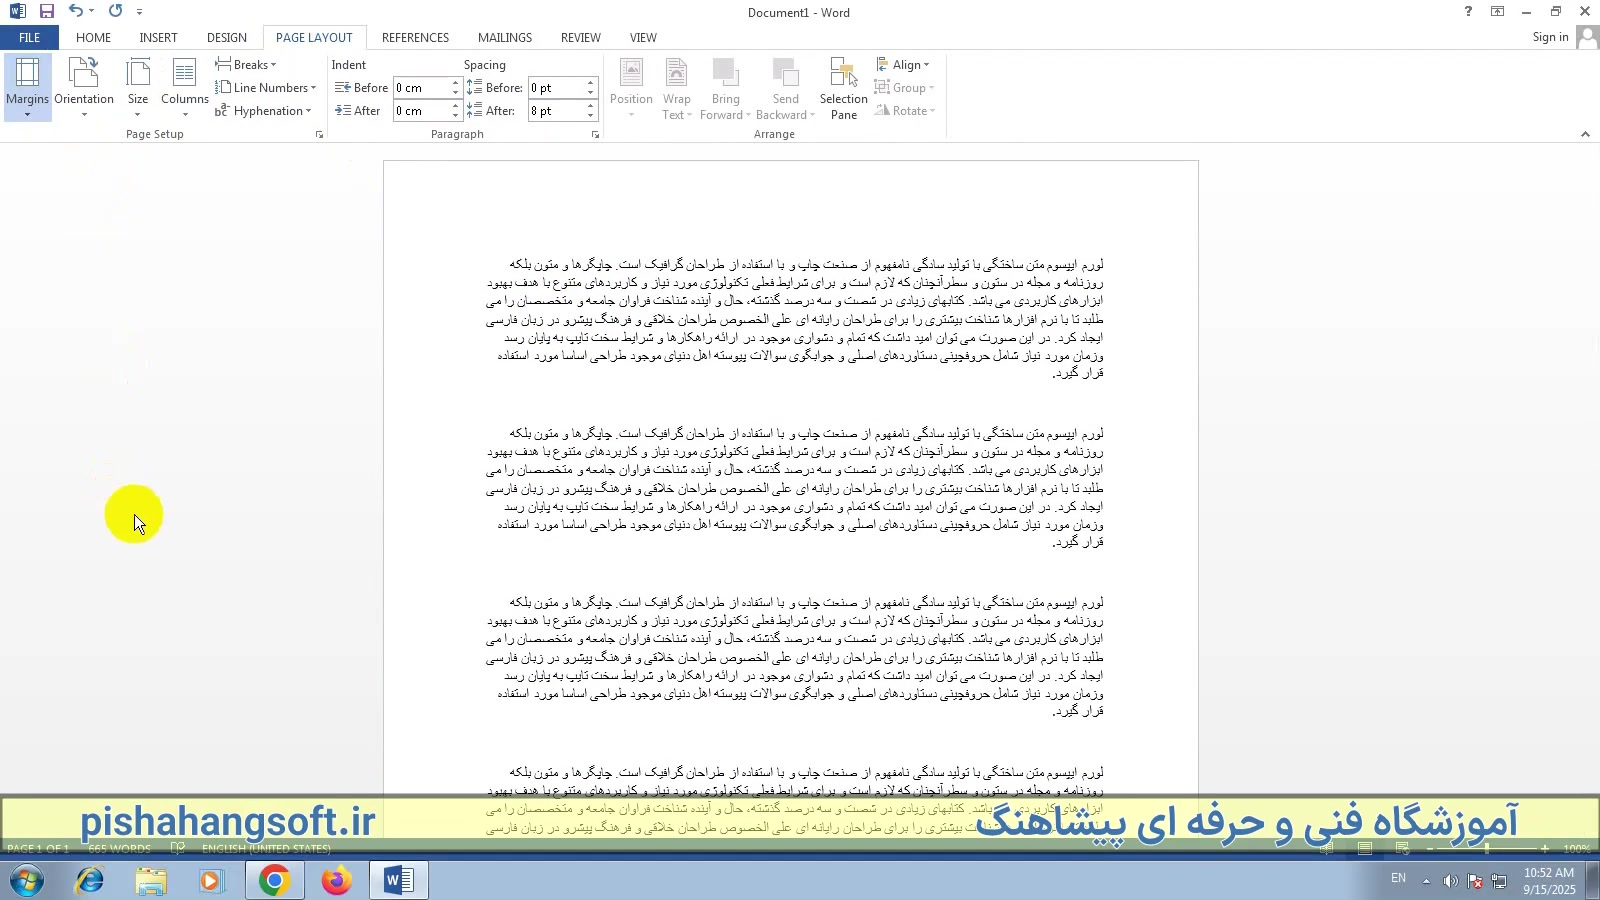Screen dimensions: 1600x900
Task: Open the Undo history dropdown arrow
Action: point(92,12)
